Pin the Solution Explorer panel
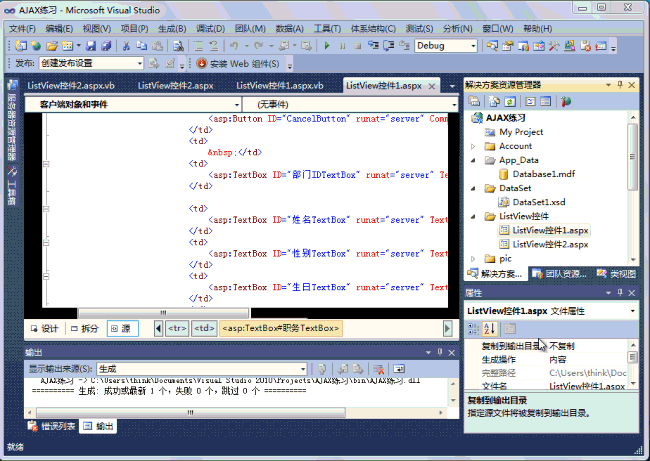Image resolution: width=650 pixels, height=461 pixels. 620,85
